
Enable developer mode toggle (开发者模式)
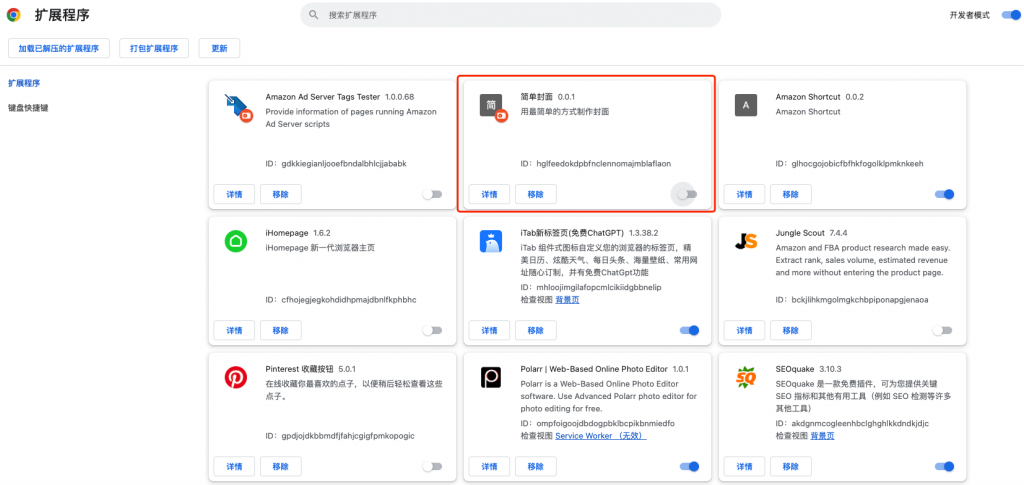tap(1005, 15)
